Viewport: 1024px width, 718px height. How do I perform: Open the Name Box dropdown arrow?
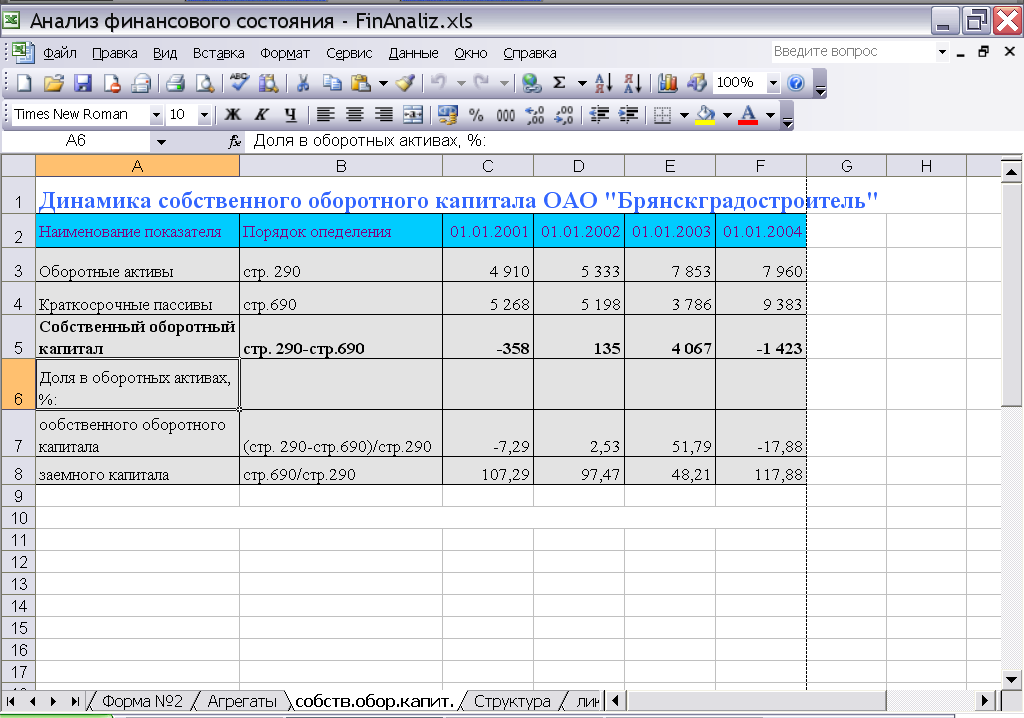coord(161,141)
